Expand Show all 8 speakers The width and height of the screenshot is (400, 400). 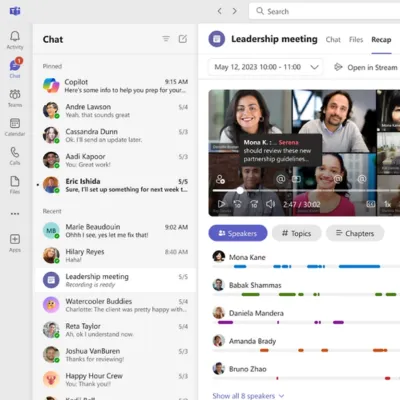click(248, 396)
